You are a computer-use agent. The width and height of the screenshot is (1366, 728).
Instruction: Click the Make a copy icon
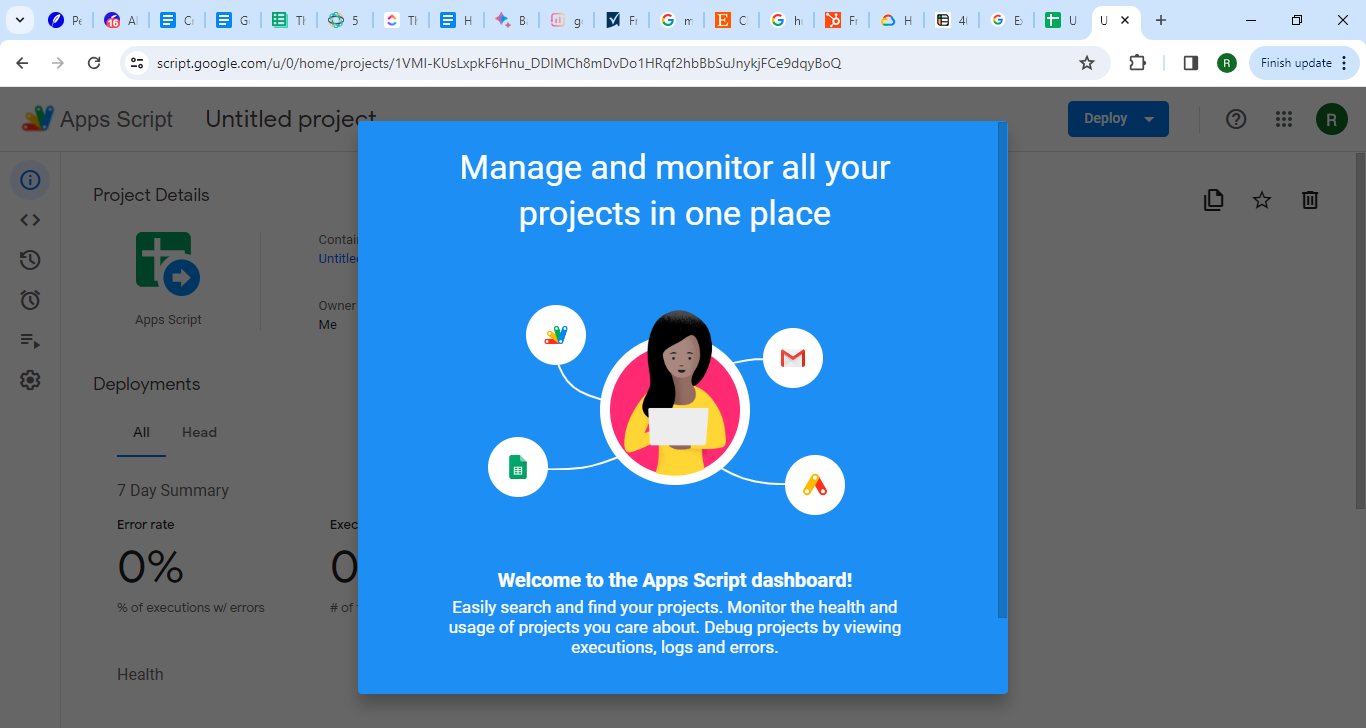(1213, 200)
